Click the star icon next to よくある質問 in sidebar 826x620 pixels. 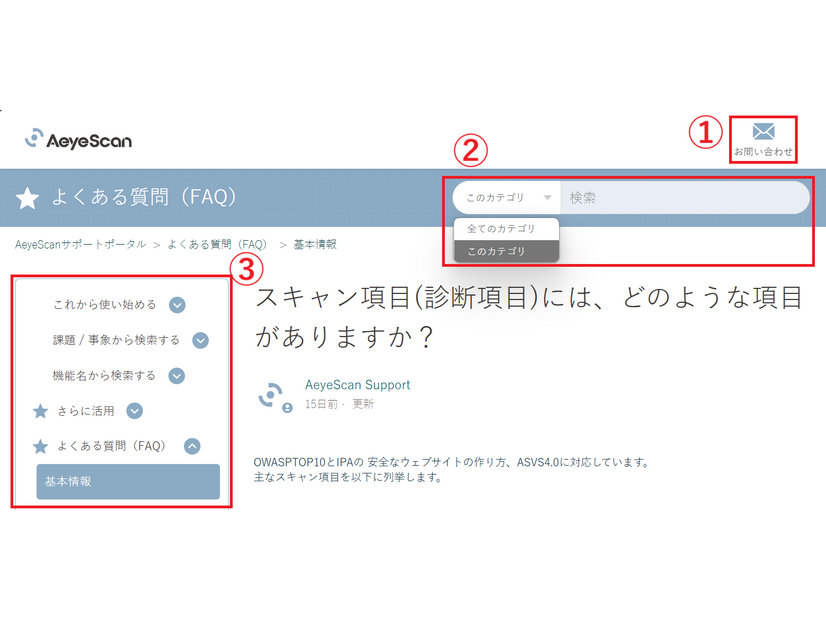[x=41, y=447]
